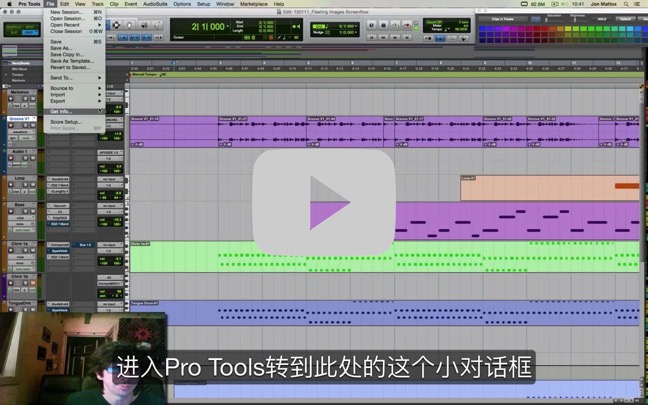Screen dimensions: 648x405
Task: Click Default button in color palette
Action: pyautogui.click(x=626, y=19)
